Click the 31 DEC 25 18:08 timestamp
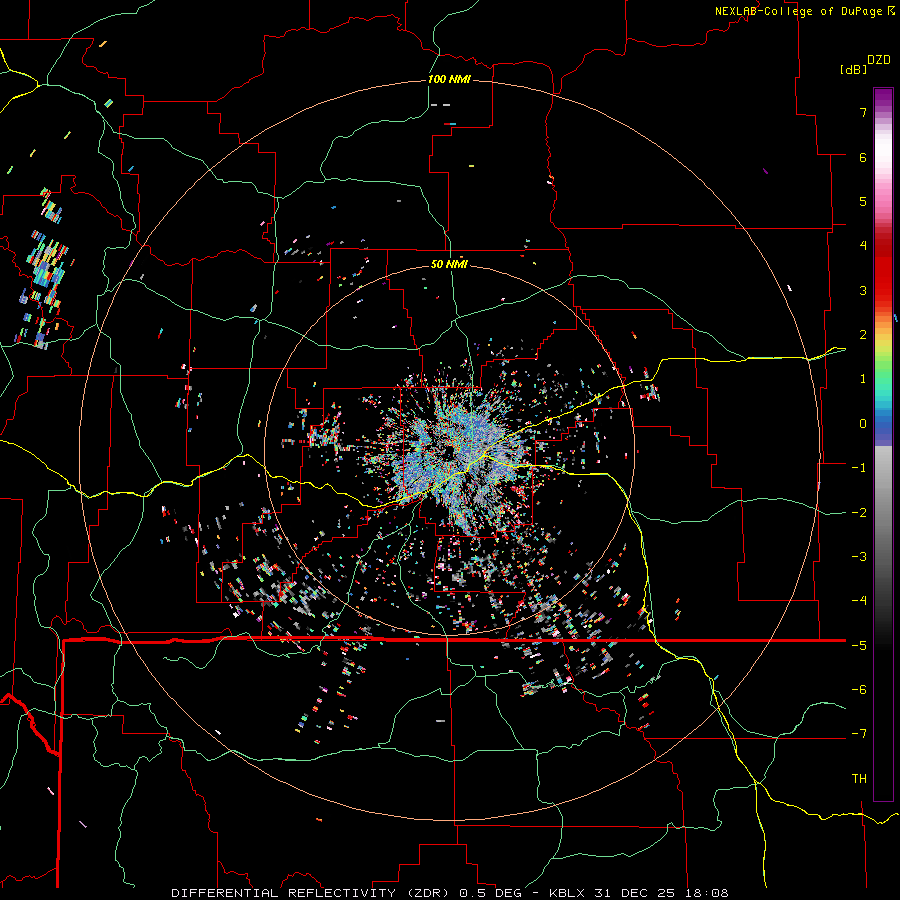This screenshot has width=900, height=900. pos(660,893)
